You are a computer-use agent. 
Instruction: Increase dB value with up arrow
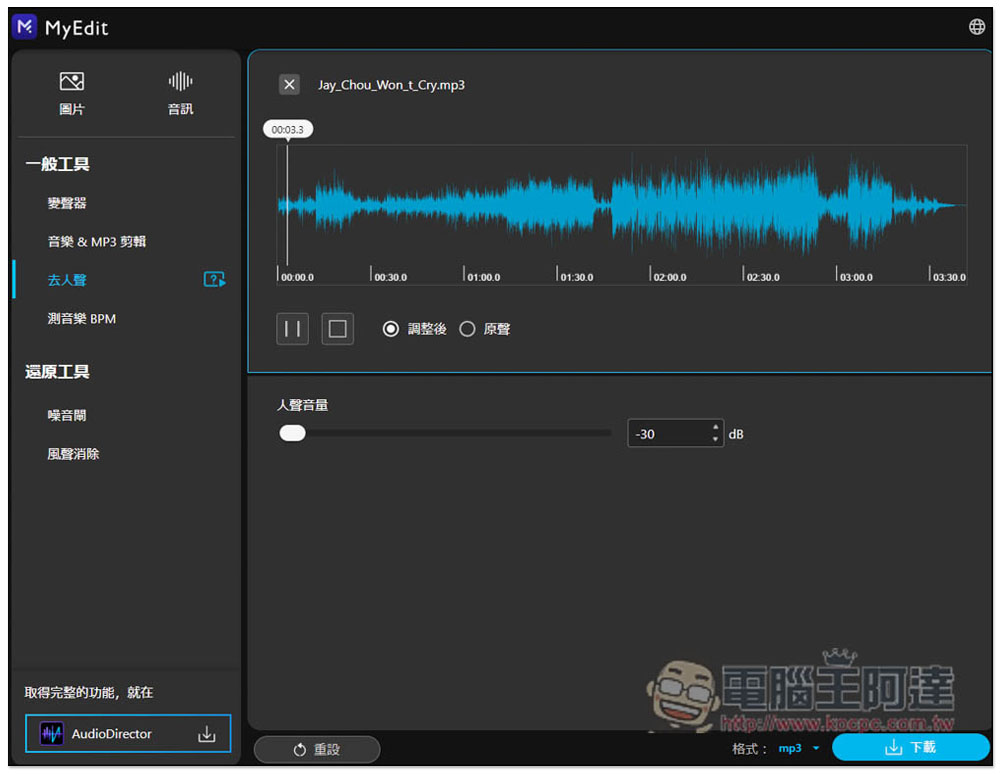pyautogui.click(x=715, y=427)
